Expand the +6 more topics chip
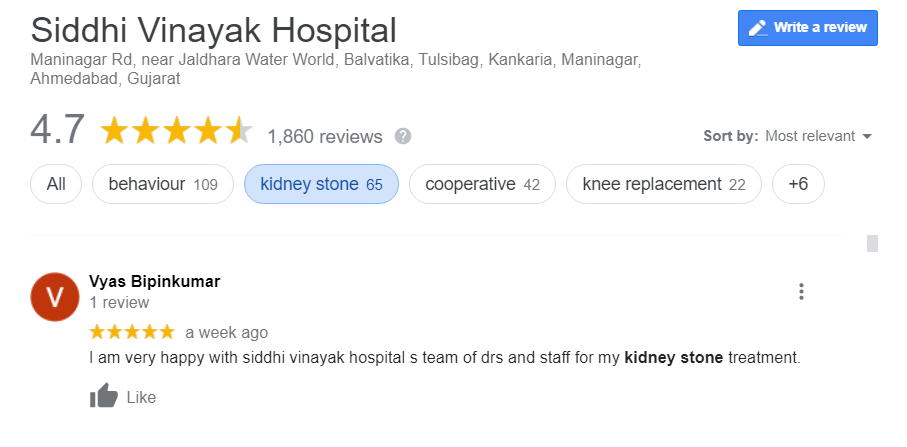 click(x=798, y=184)
